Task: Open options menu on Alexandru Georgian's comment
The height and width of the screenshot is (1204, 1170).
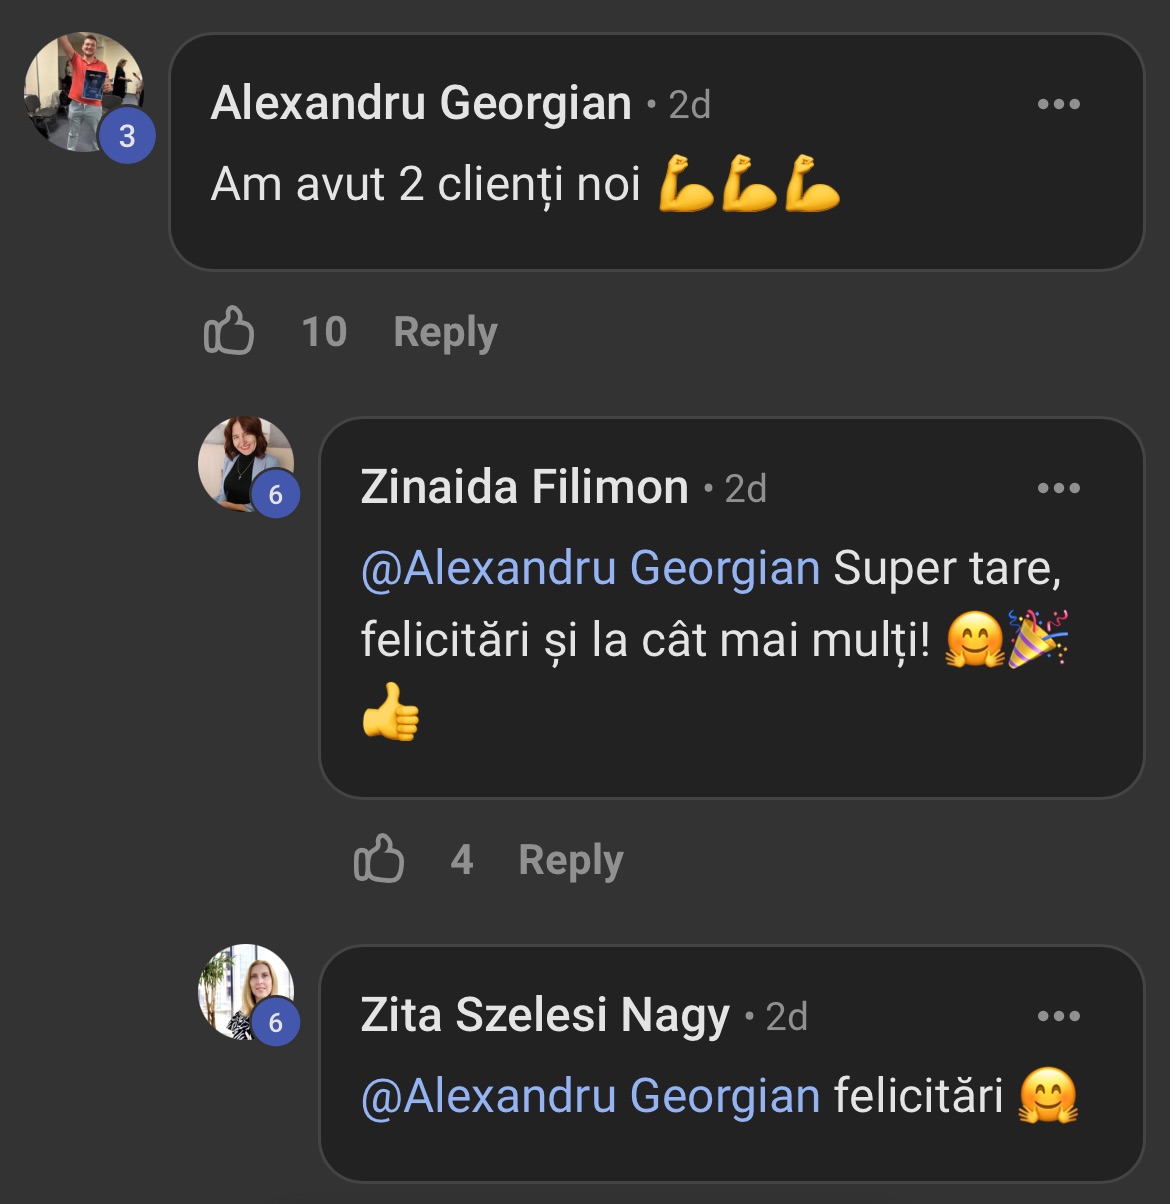Action: click(x=1058, y=104)
